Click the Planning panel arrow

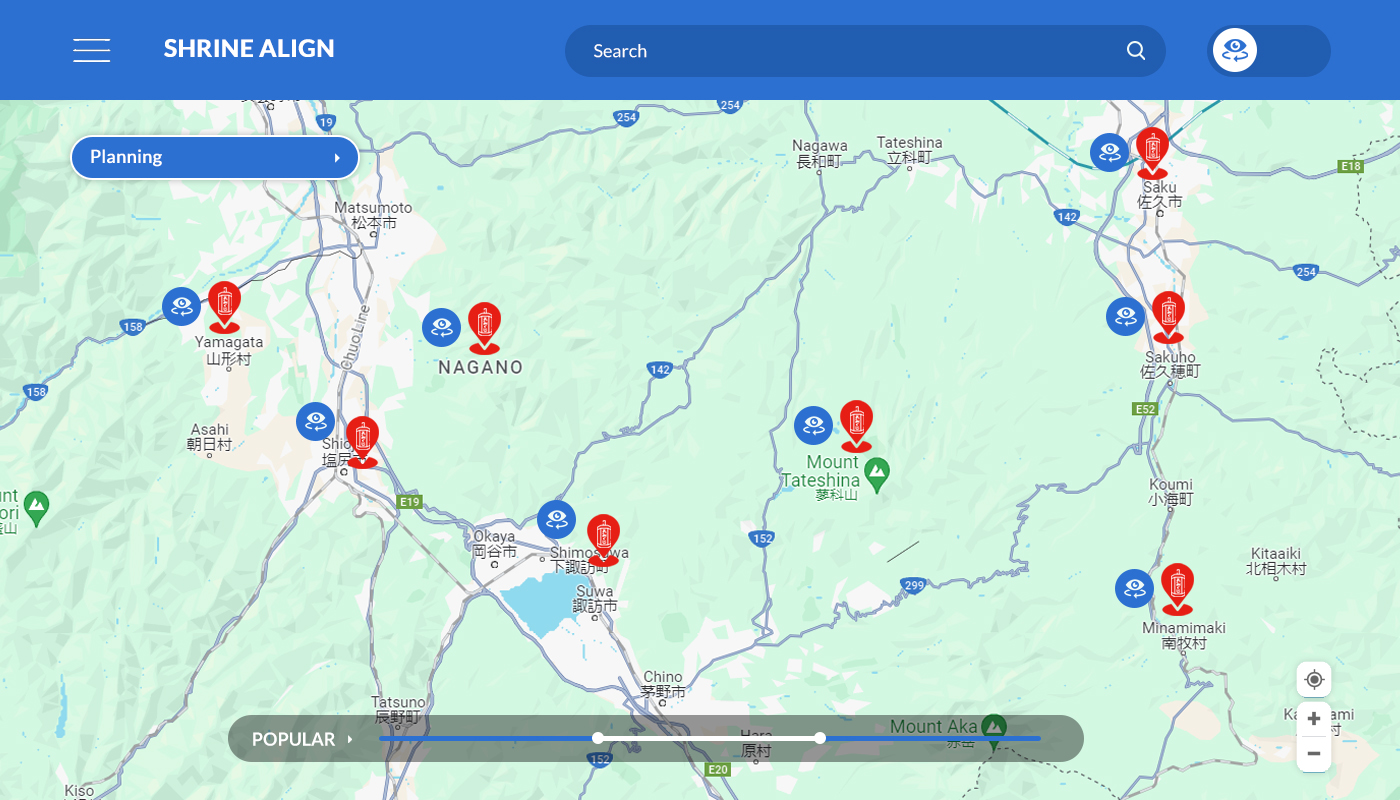click(338, 158)
